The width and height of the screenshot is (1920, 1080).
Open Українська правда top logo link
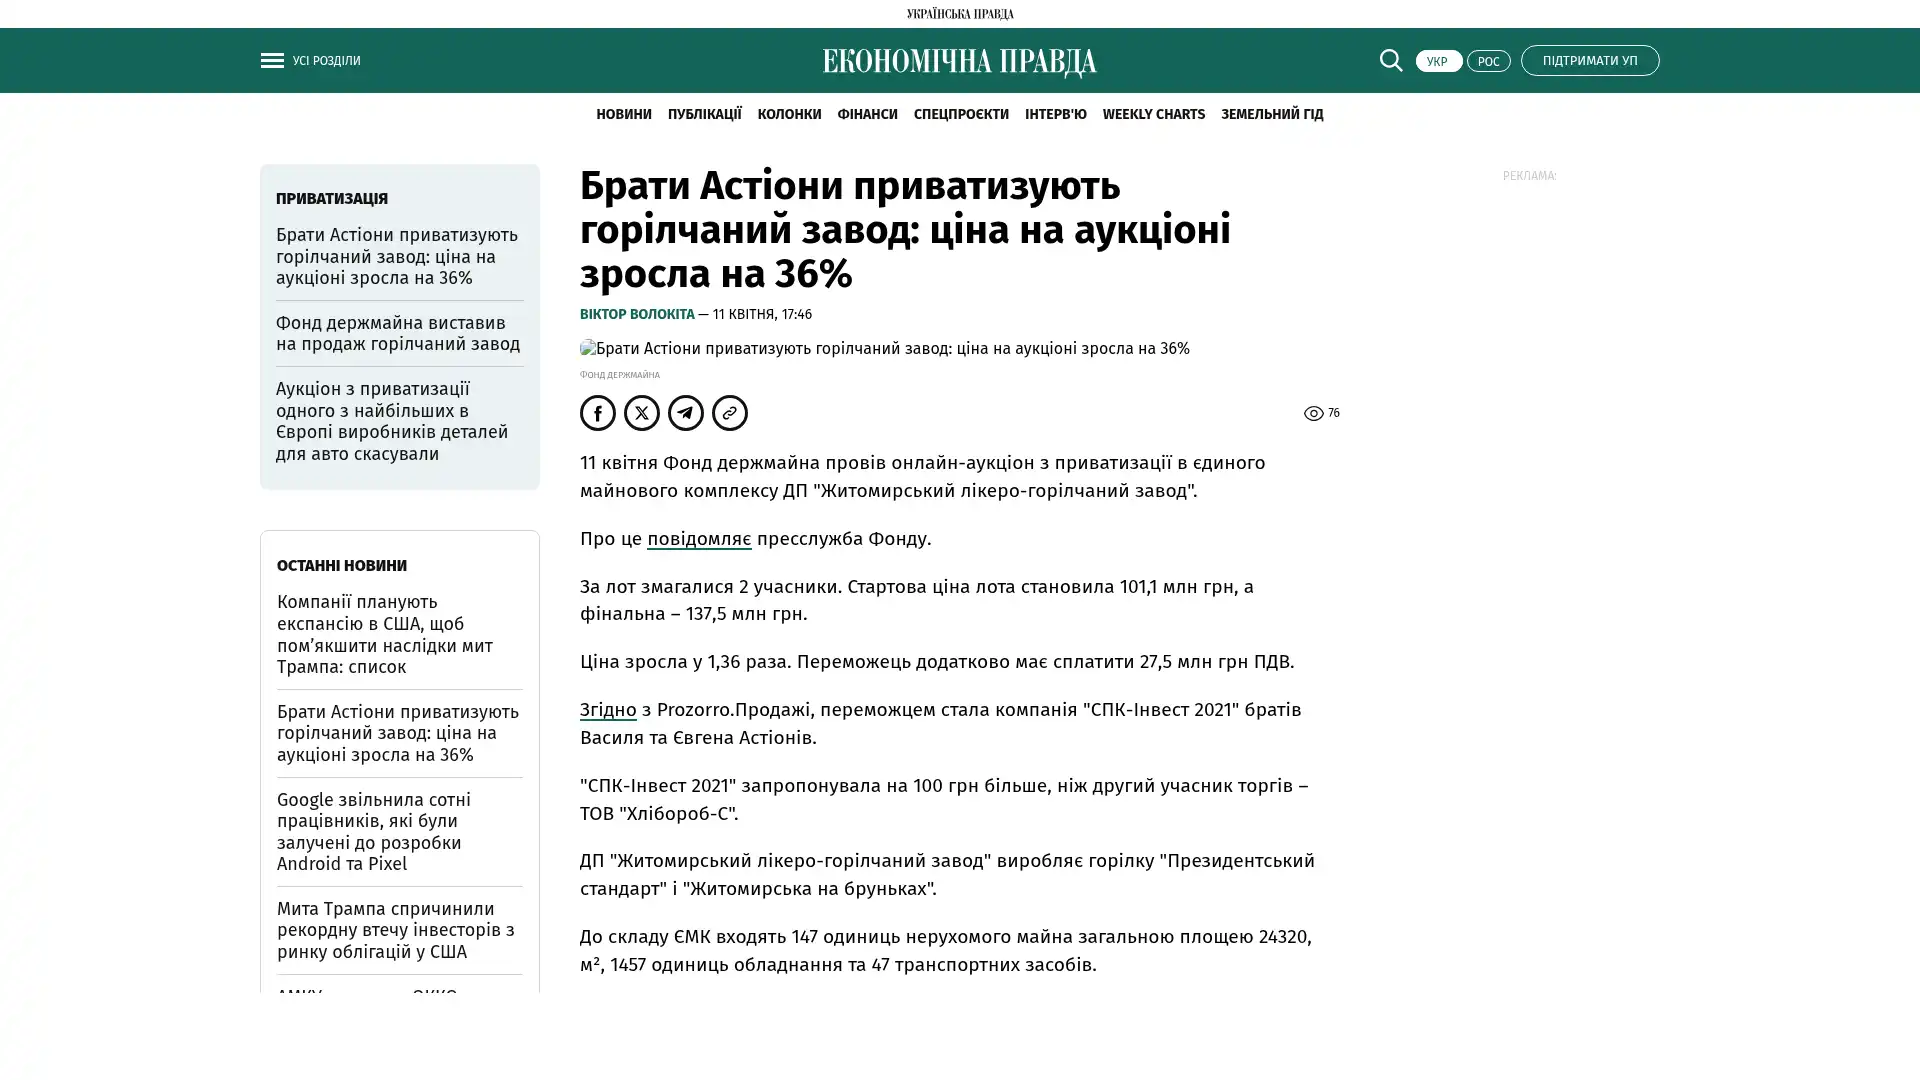[960, 14]
